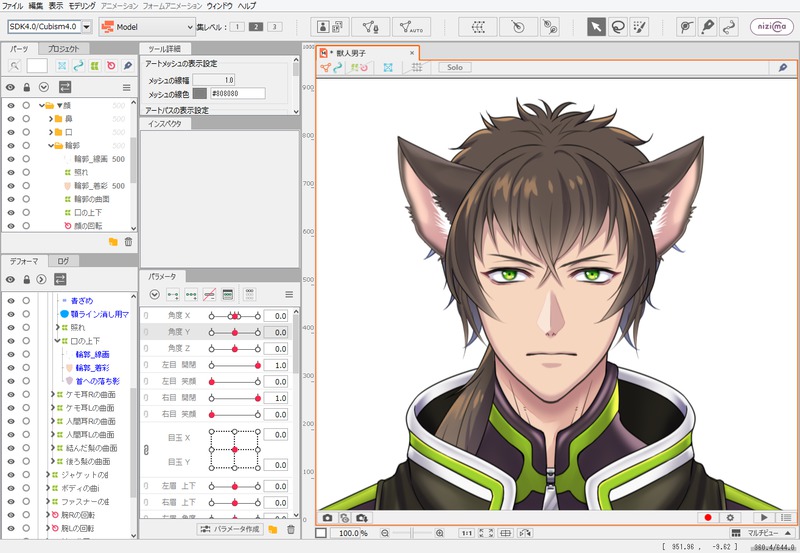Select the glue tool icon

point(686,27)
